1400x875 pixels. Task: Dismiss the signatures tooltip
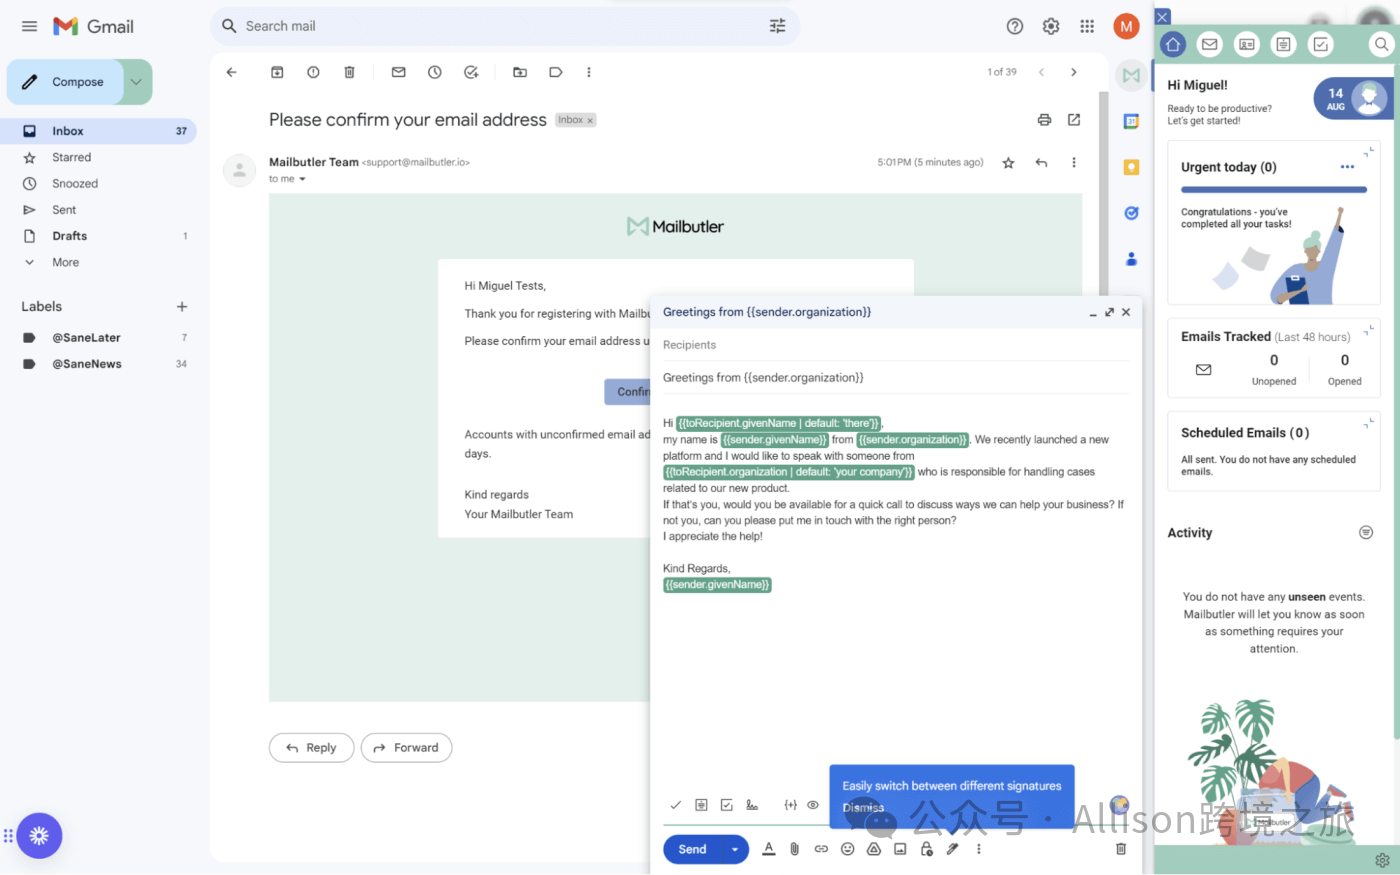pos(863,808)
